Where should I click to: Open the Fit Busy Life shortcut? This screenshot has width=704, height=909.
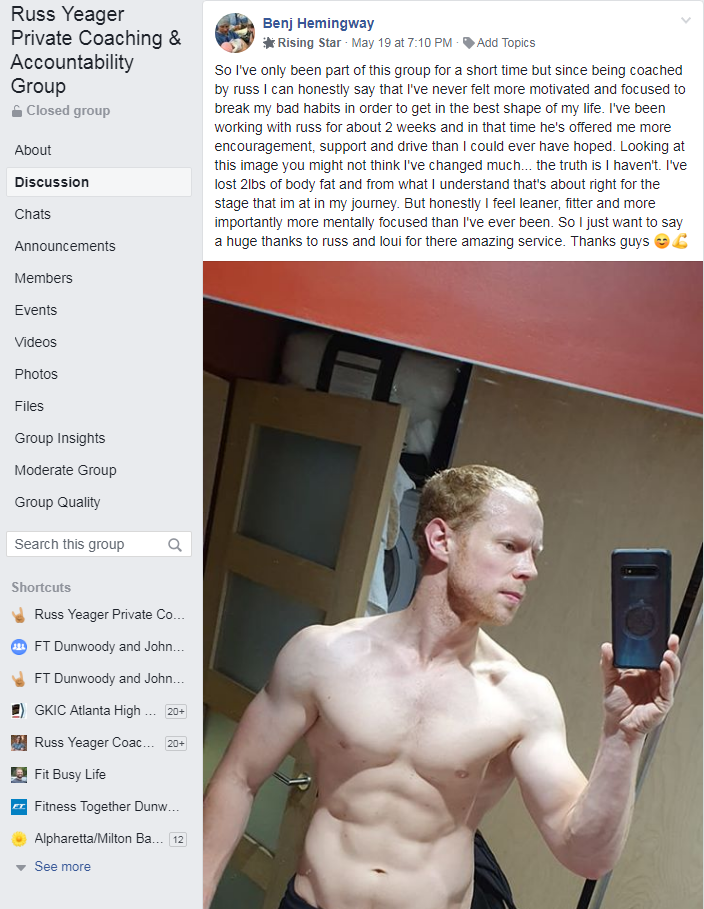coord(70,775)
